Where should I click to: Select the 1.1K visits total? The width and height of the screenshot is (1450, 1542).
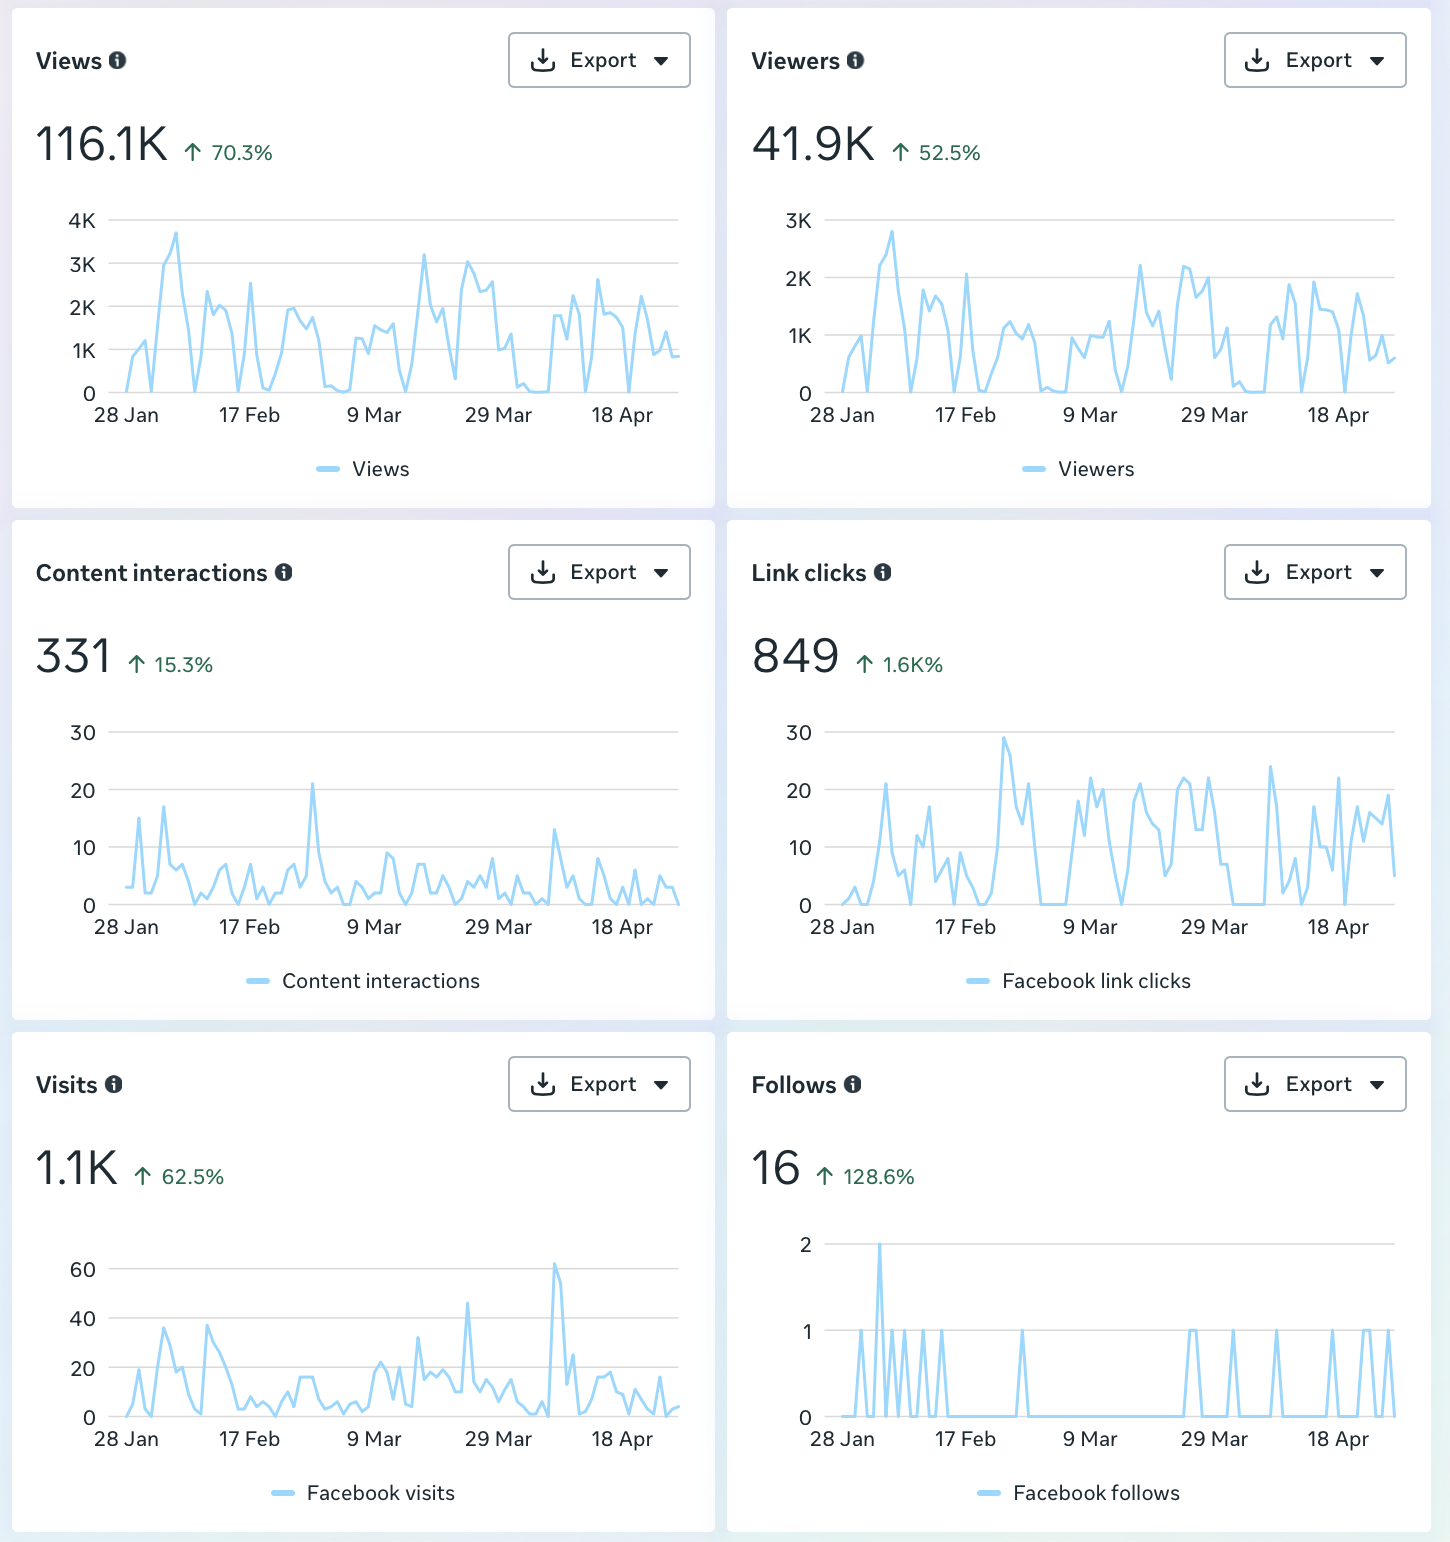[x=77, y=1168]
